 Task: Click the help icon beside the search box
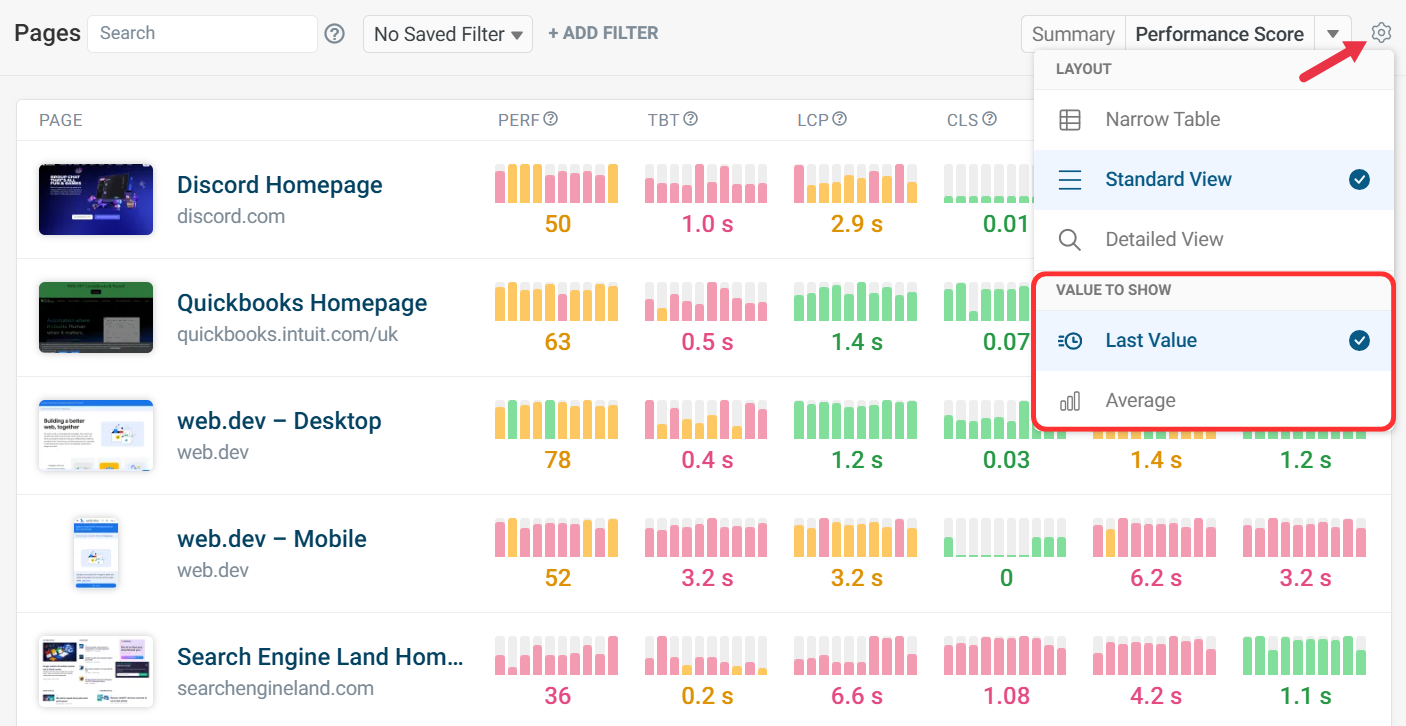pos(335,34)
